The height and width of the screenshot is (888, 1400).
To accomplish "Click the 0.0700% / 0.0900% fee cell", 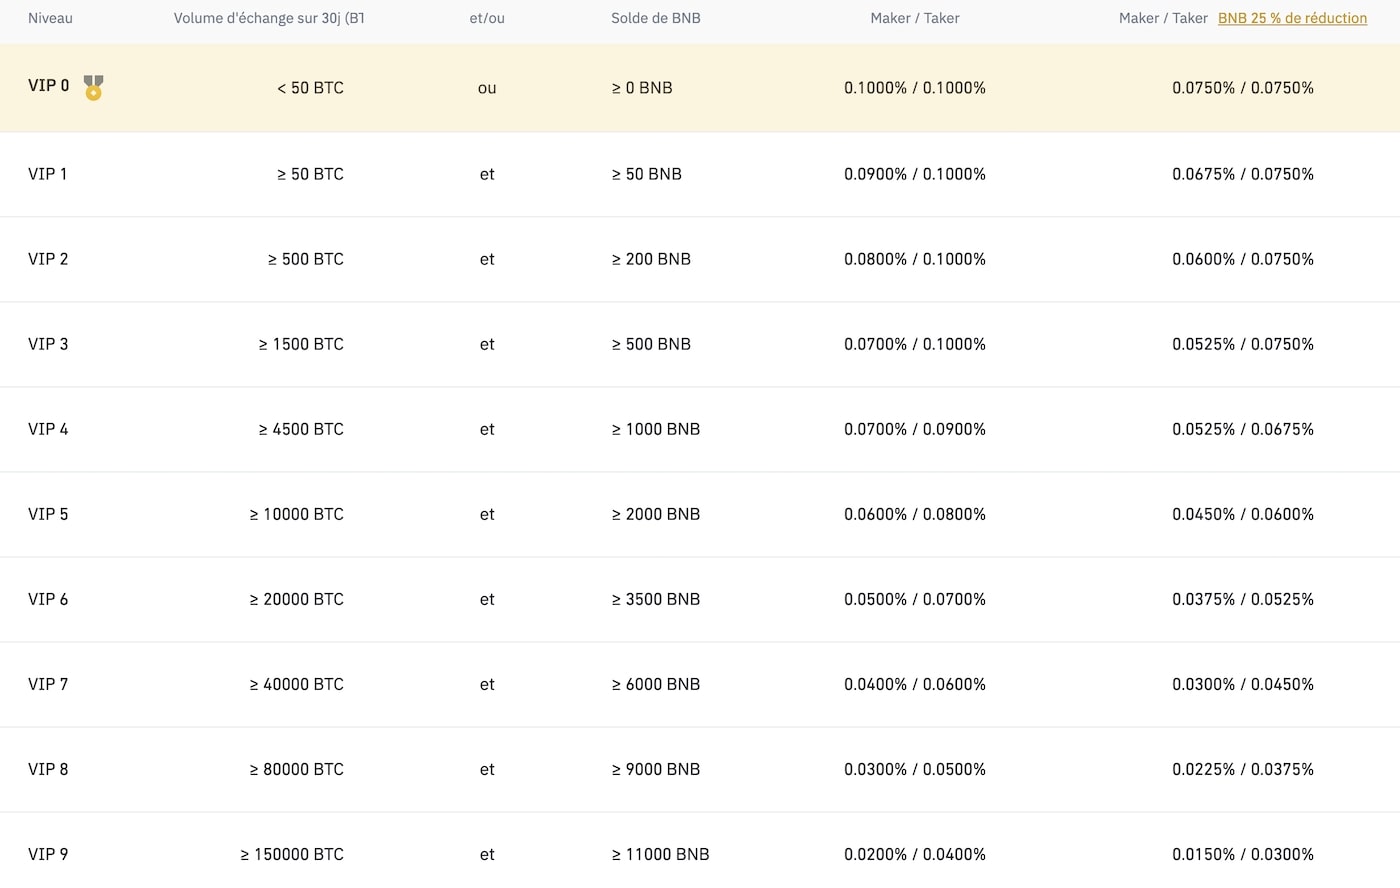I will [915, 429].
